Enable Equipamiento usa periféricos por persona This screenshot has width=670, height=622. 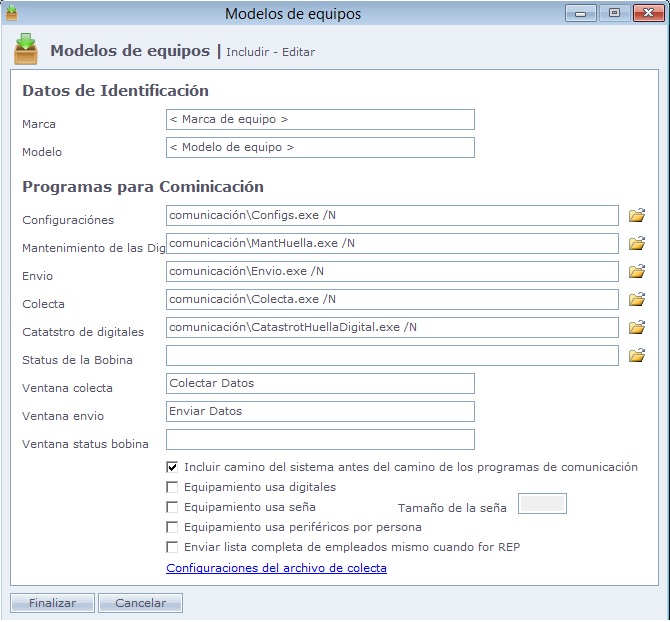pos(172,527)
